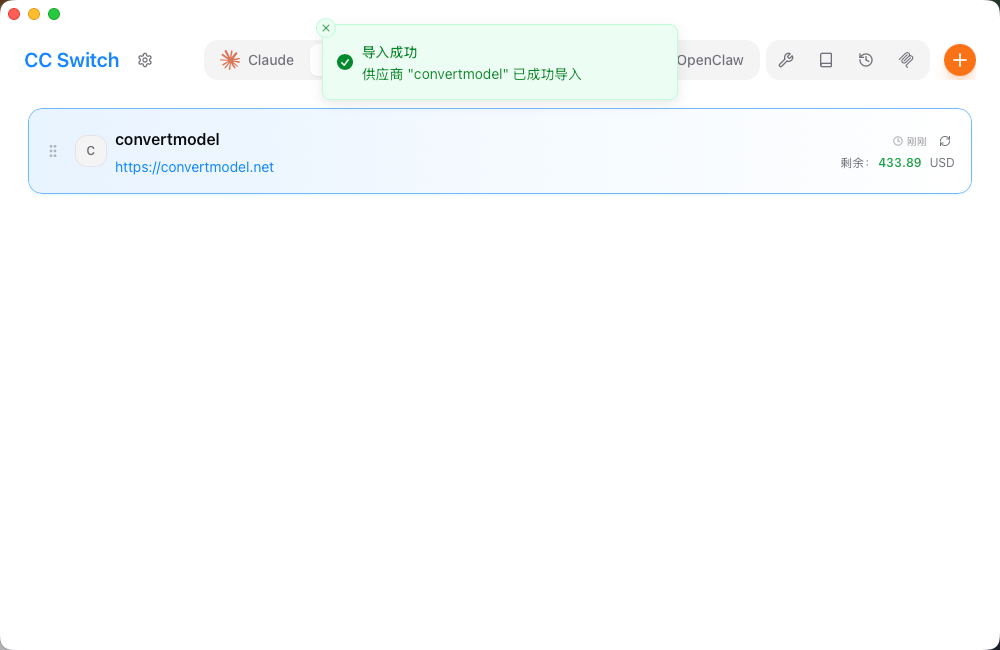Add a provider with the orange plus button
This screenshot has width=1000, height=650.
959,60
